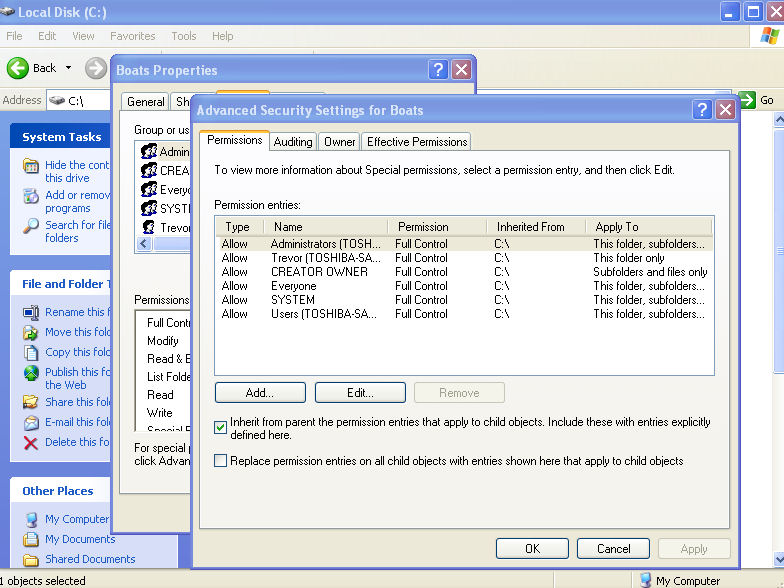Image resolution: width=784 pixels, height=588 pixels.
Task: Click the Copy this folder icon
Action: click(31, 352)
